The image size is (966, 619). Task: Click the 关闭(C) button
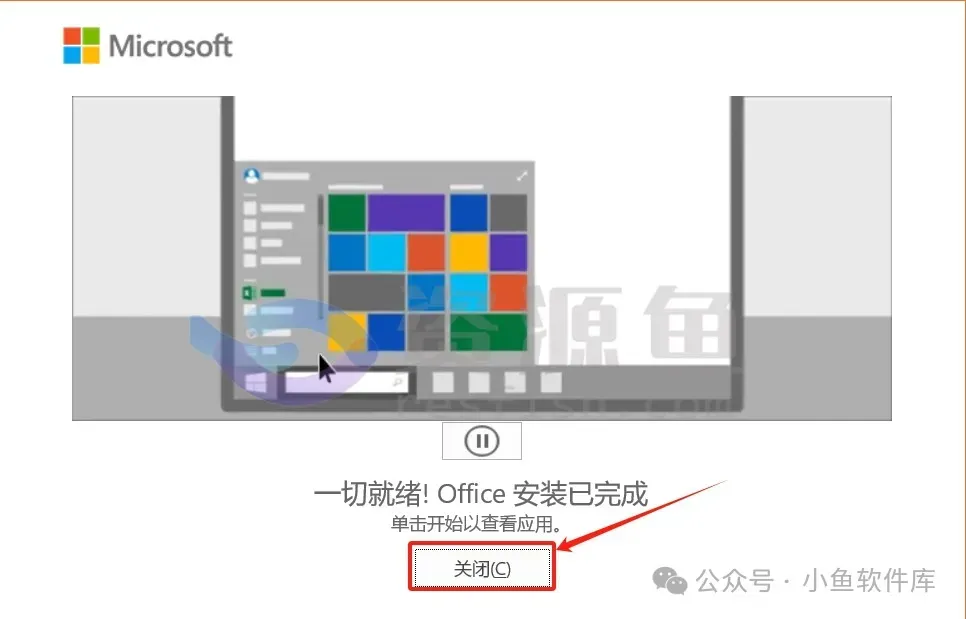482,568
